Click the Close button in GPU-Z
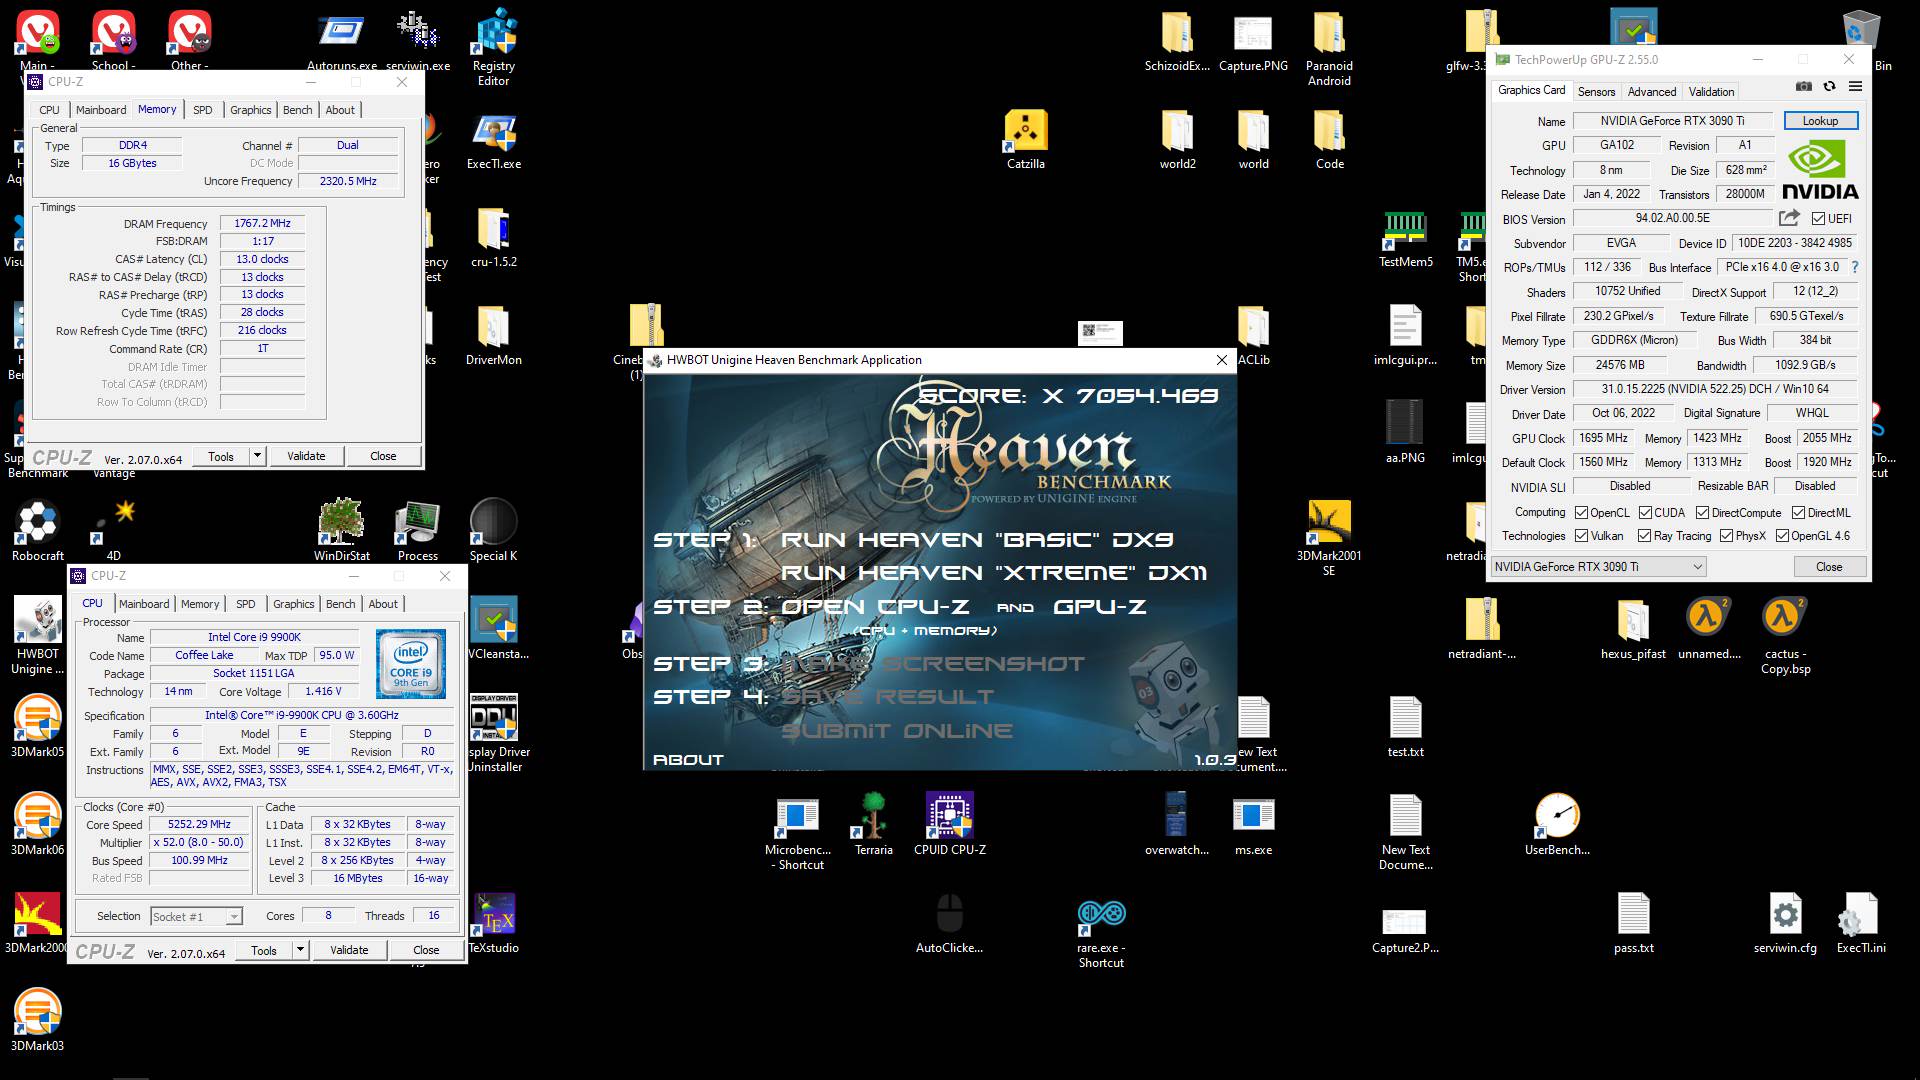This screenshot has width=1920, height=1080. click(x=1829, y=567)
